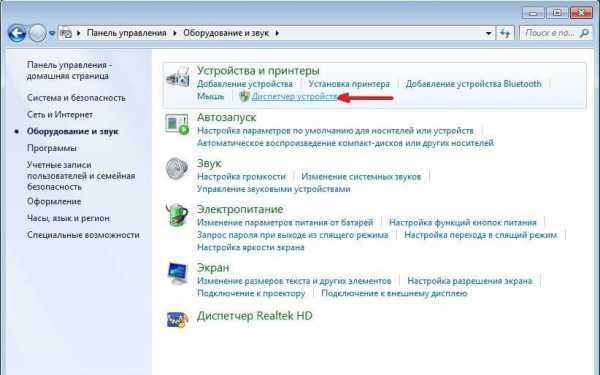Click Подключение к проектору link

click(251, 293)
